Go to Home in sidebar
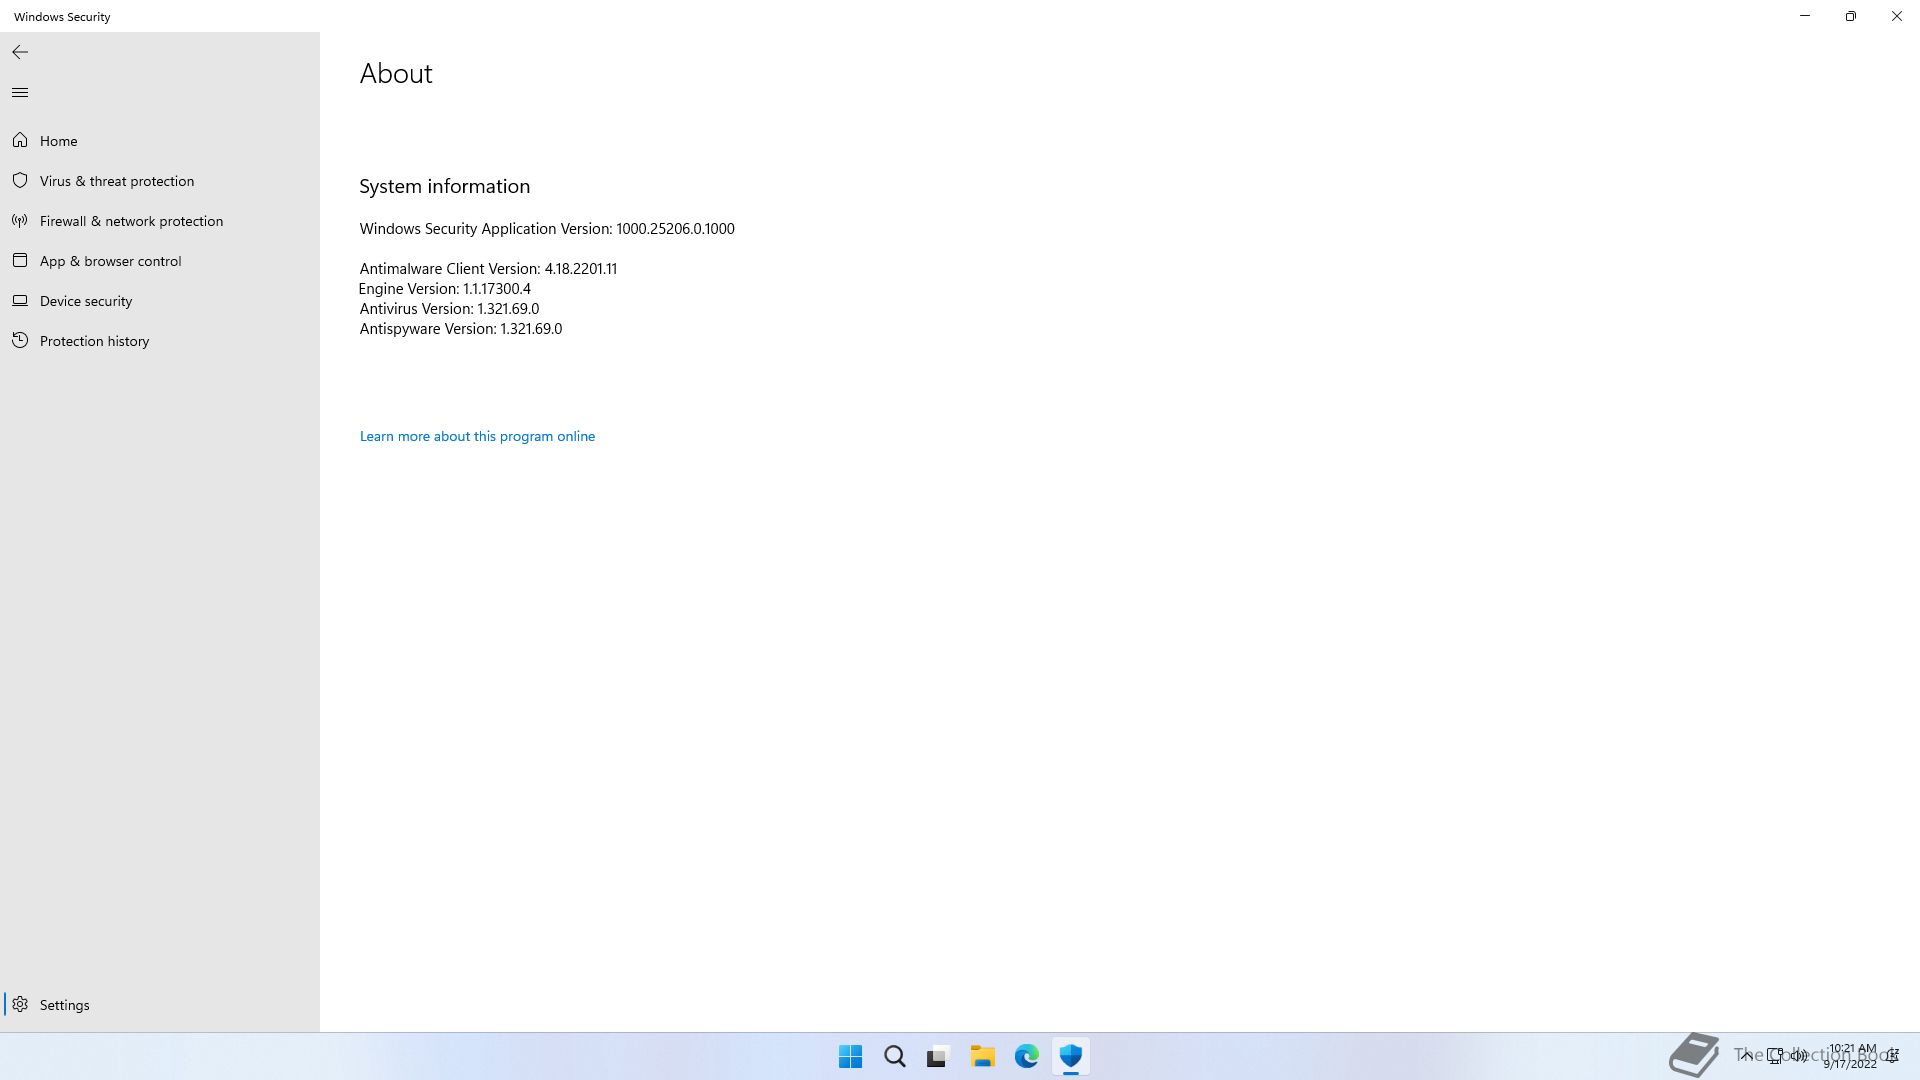 (x=58, y=141)
